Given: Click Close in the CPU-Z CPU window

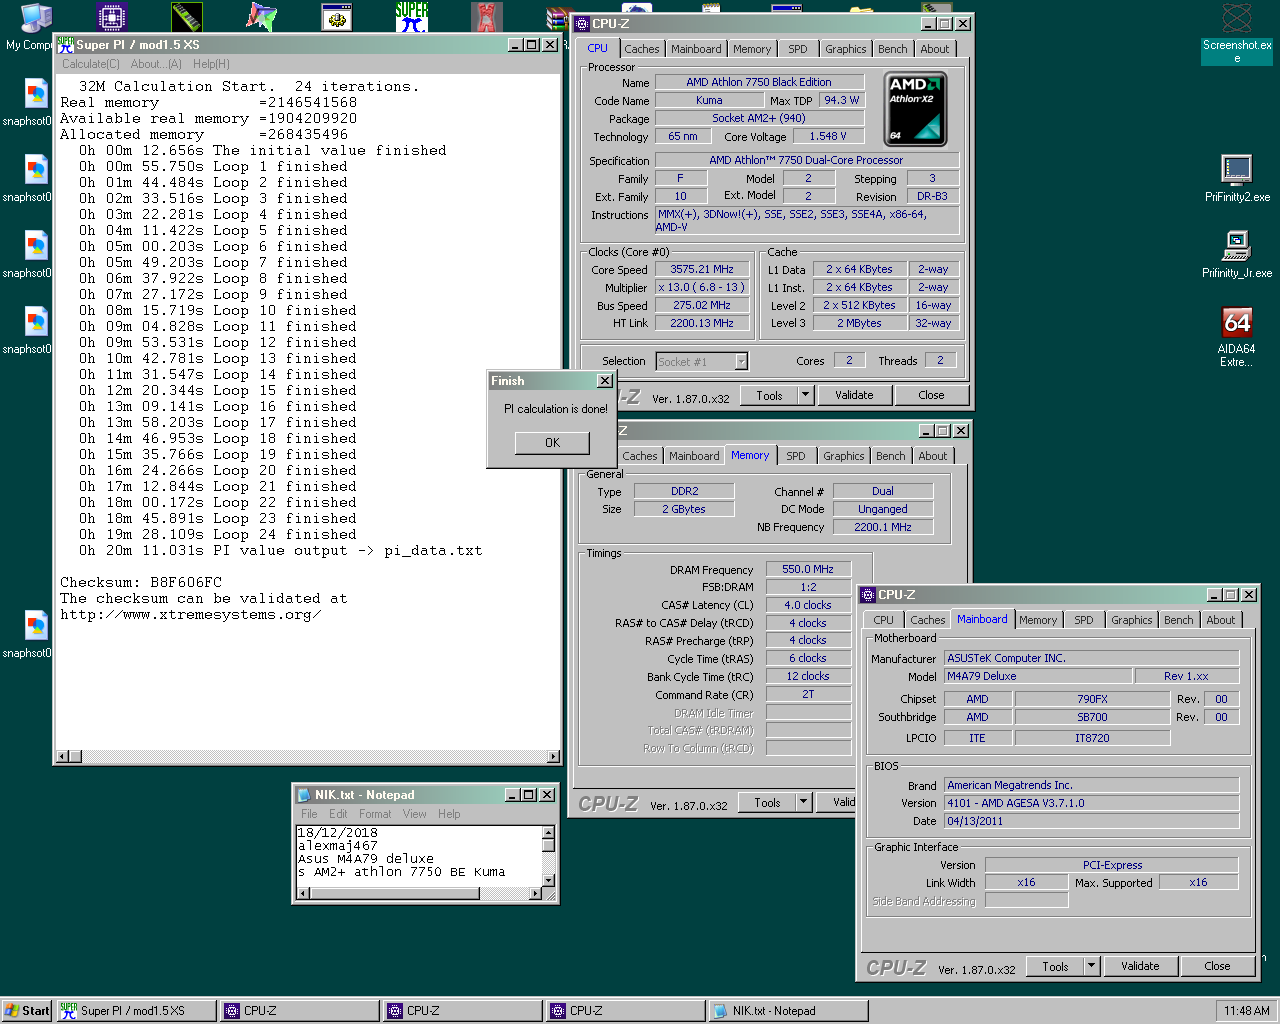Looking at the screenshot, I should pyautogui.click(x=931, y=395).
